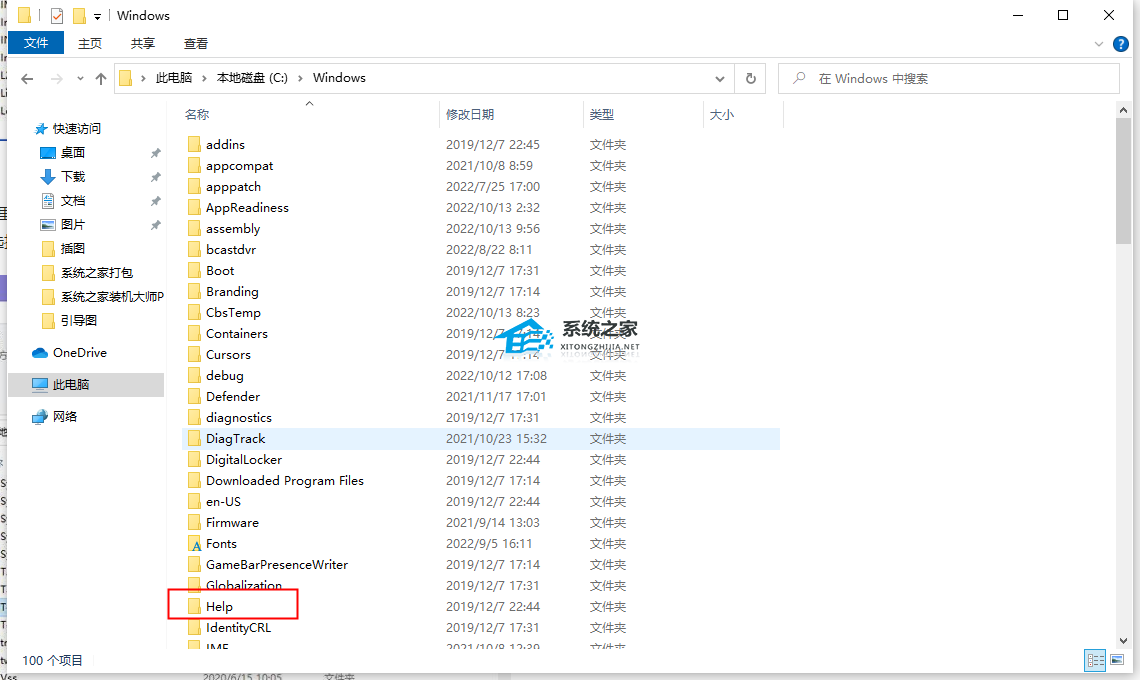Expand the chevron after 本地磁盘 (C:) in the breadcrumb
The width and height of the screenshot is (1140, 680).
[300, 79]
